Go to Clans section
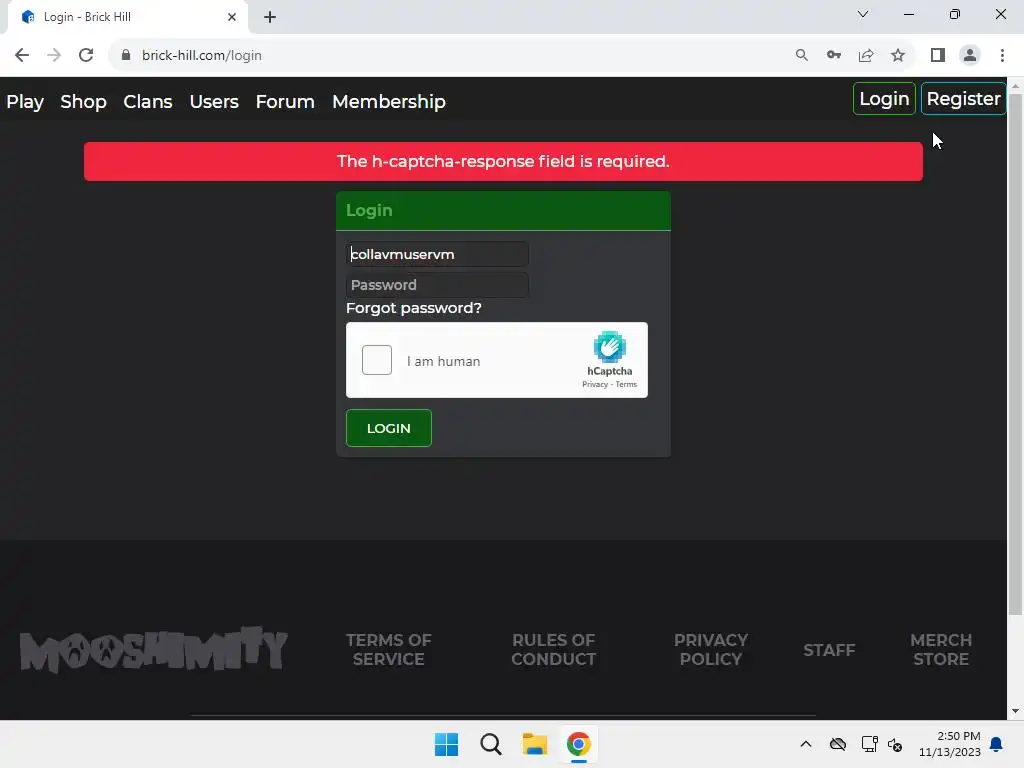The width and height of the screenshot is (1024, 768). (x=148, y=102)
